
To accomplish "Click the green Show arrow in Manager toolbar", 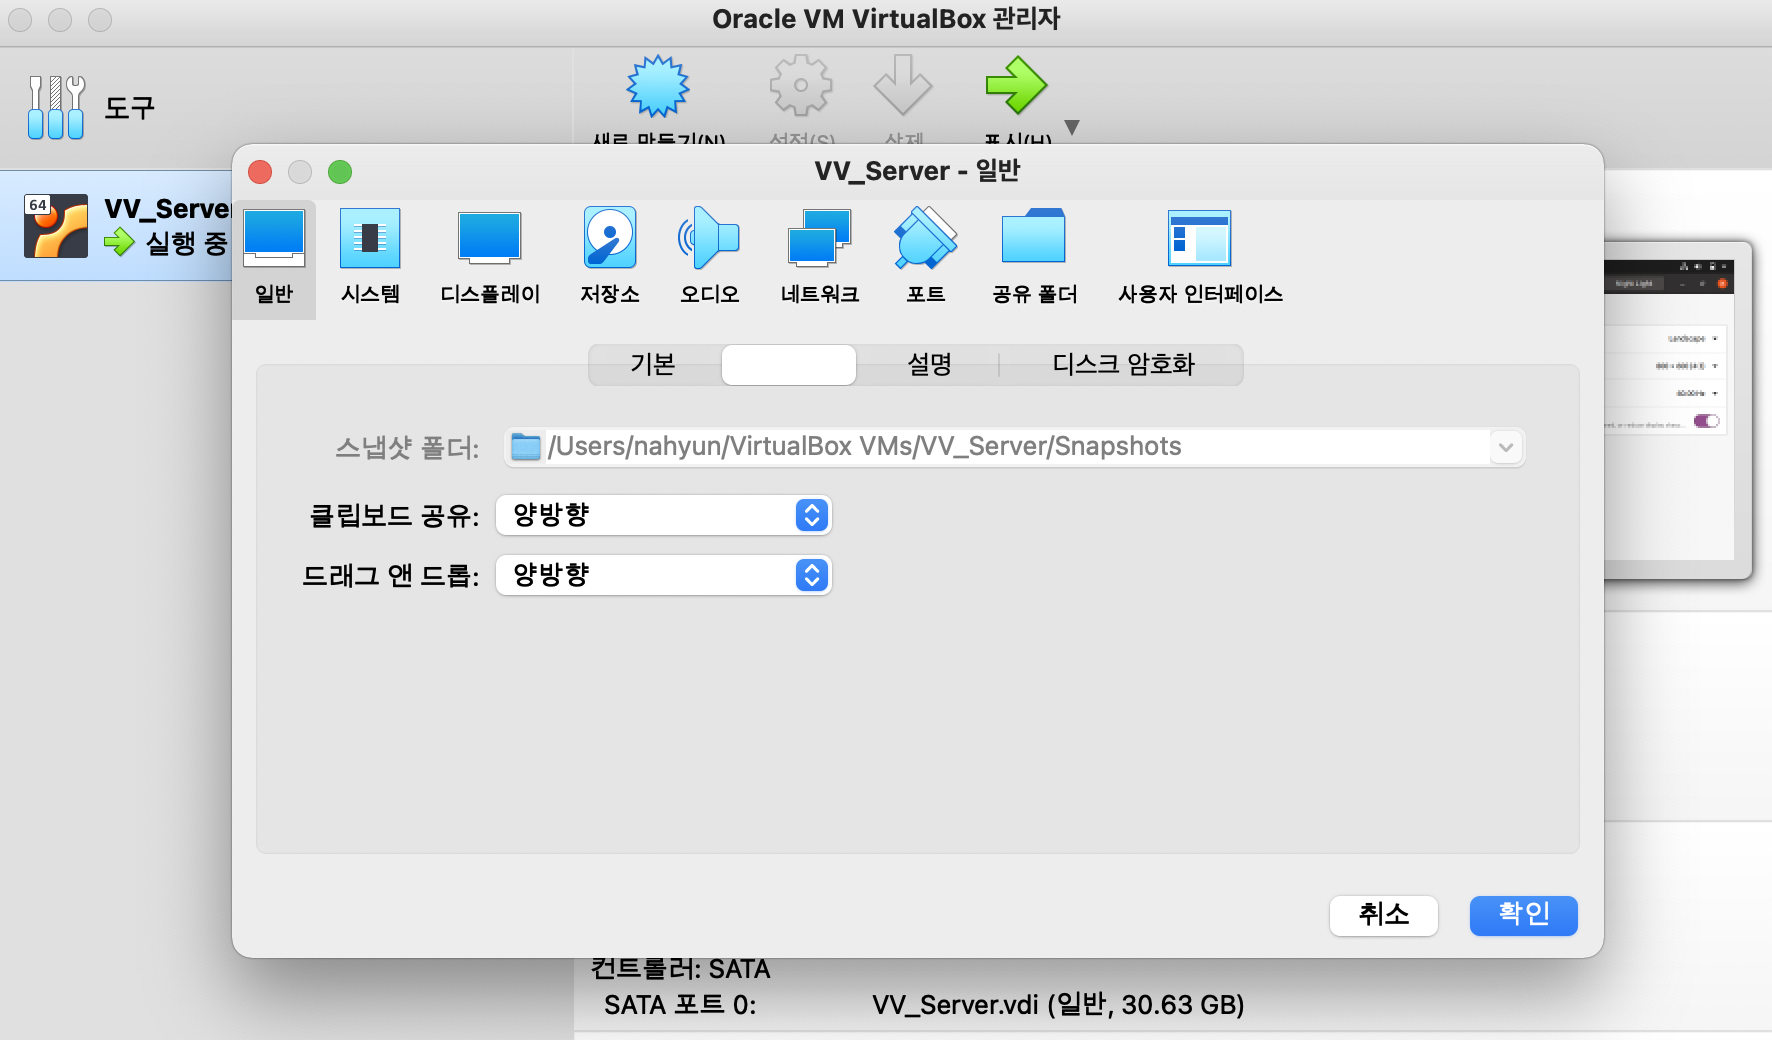I will click(1016, 86).
